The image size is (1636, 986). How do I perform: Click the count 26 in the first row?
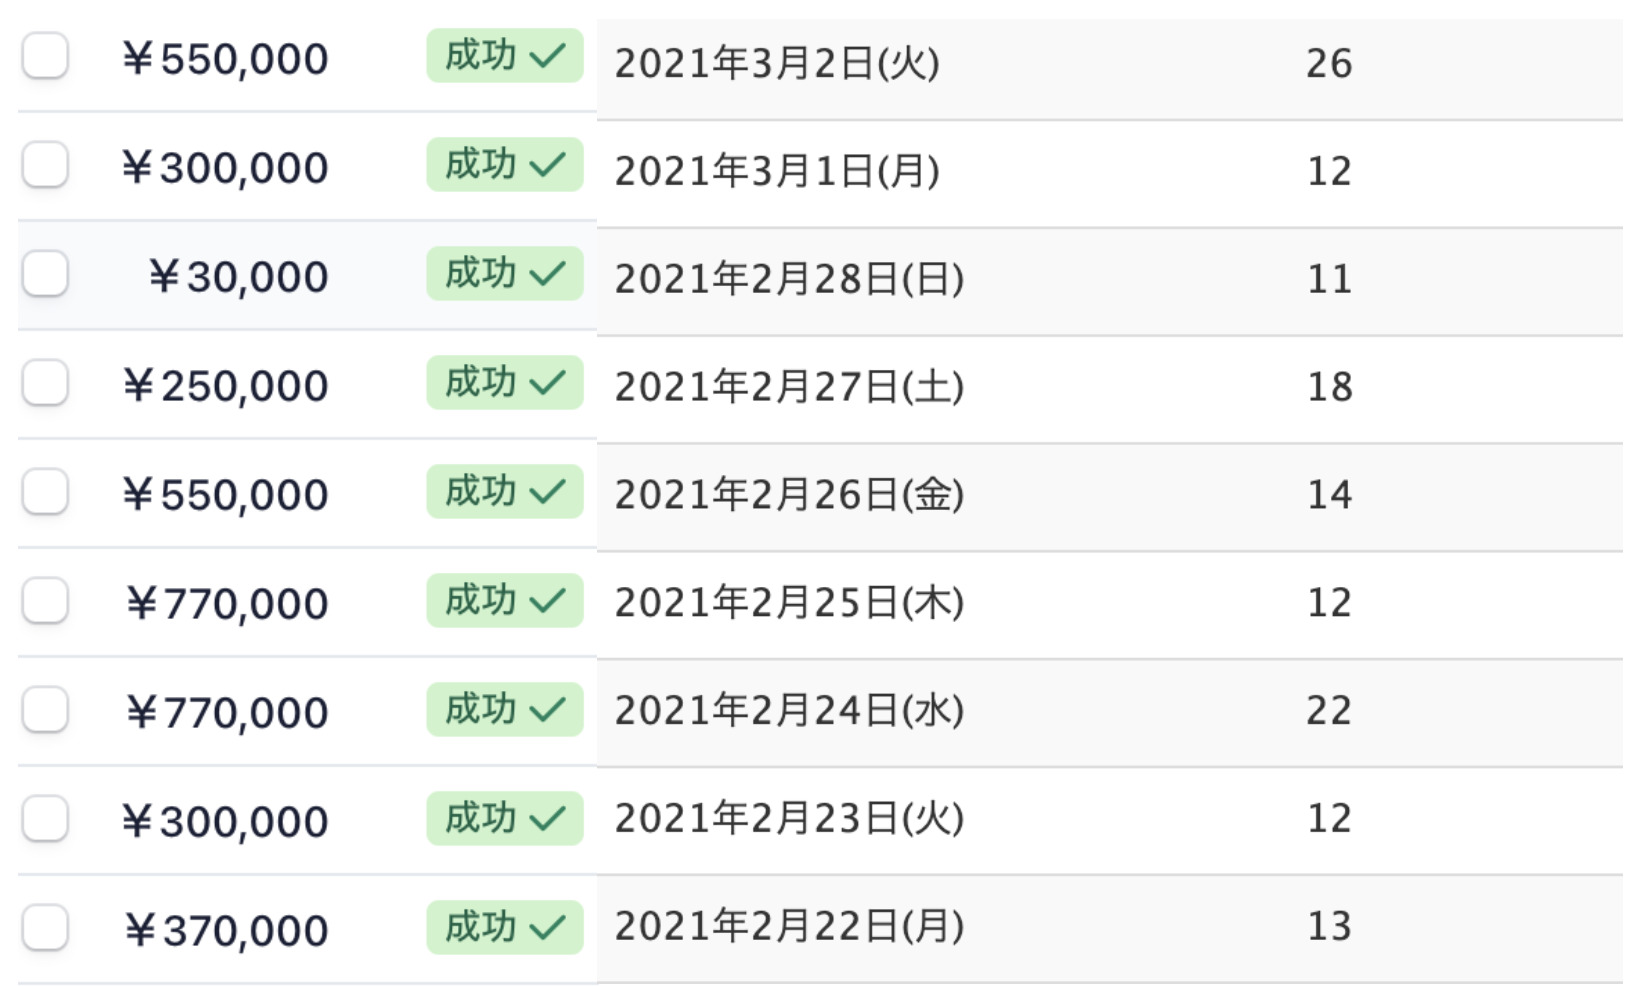coord(1329,64)
